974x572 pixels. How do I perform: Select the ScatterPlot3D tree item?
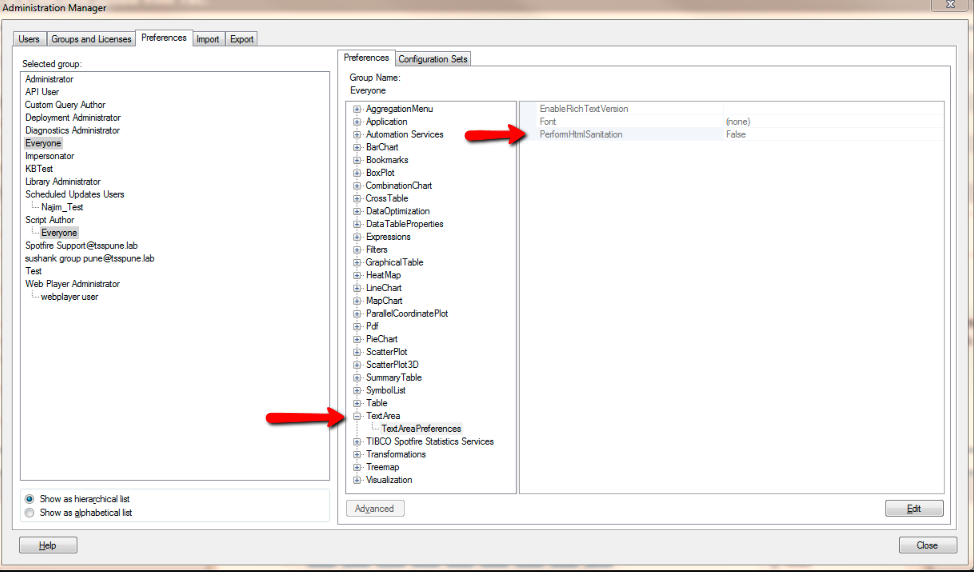(x=392, y=365)
